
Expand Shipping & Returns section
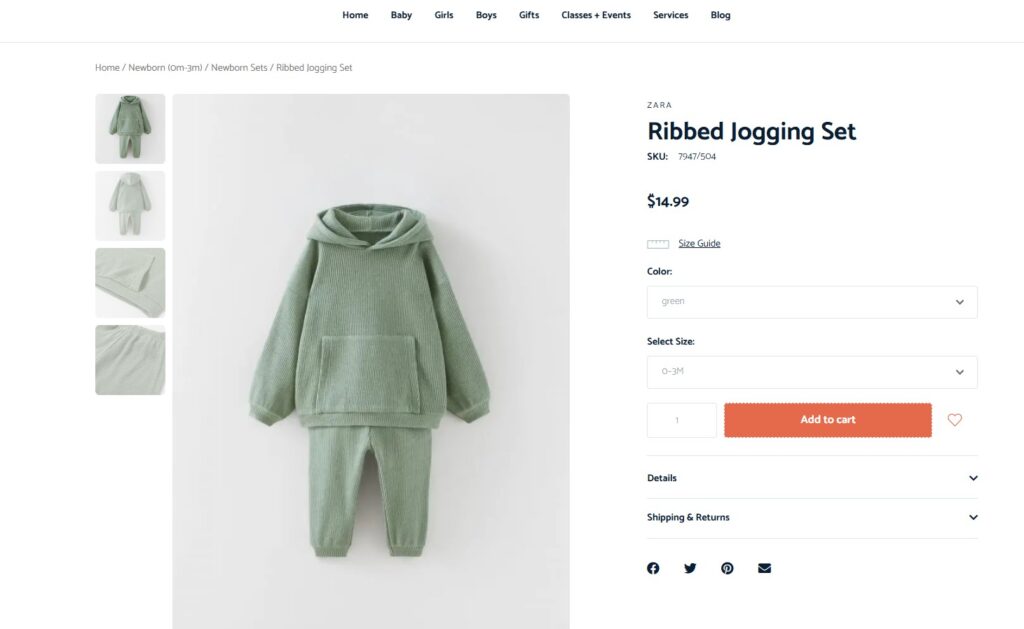pyautogui.click(x=812, y=518)
